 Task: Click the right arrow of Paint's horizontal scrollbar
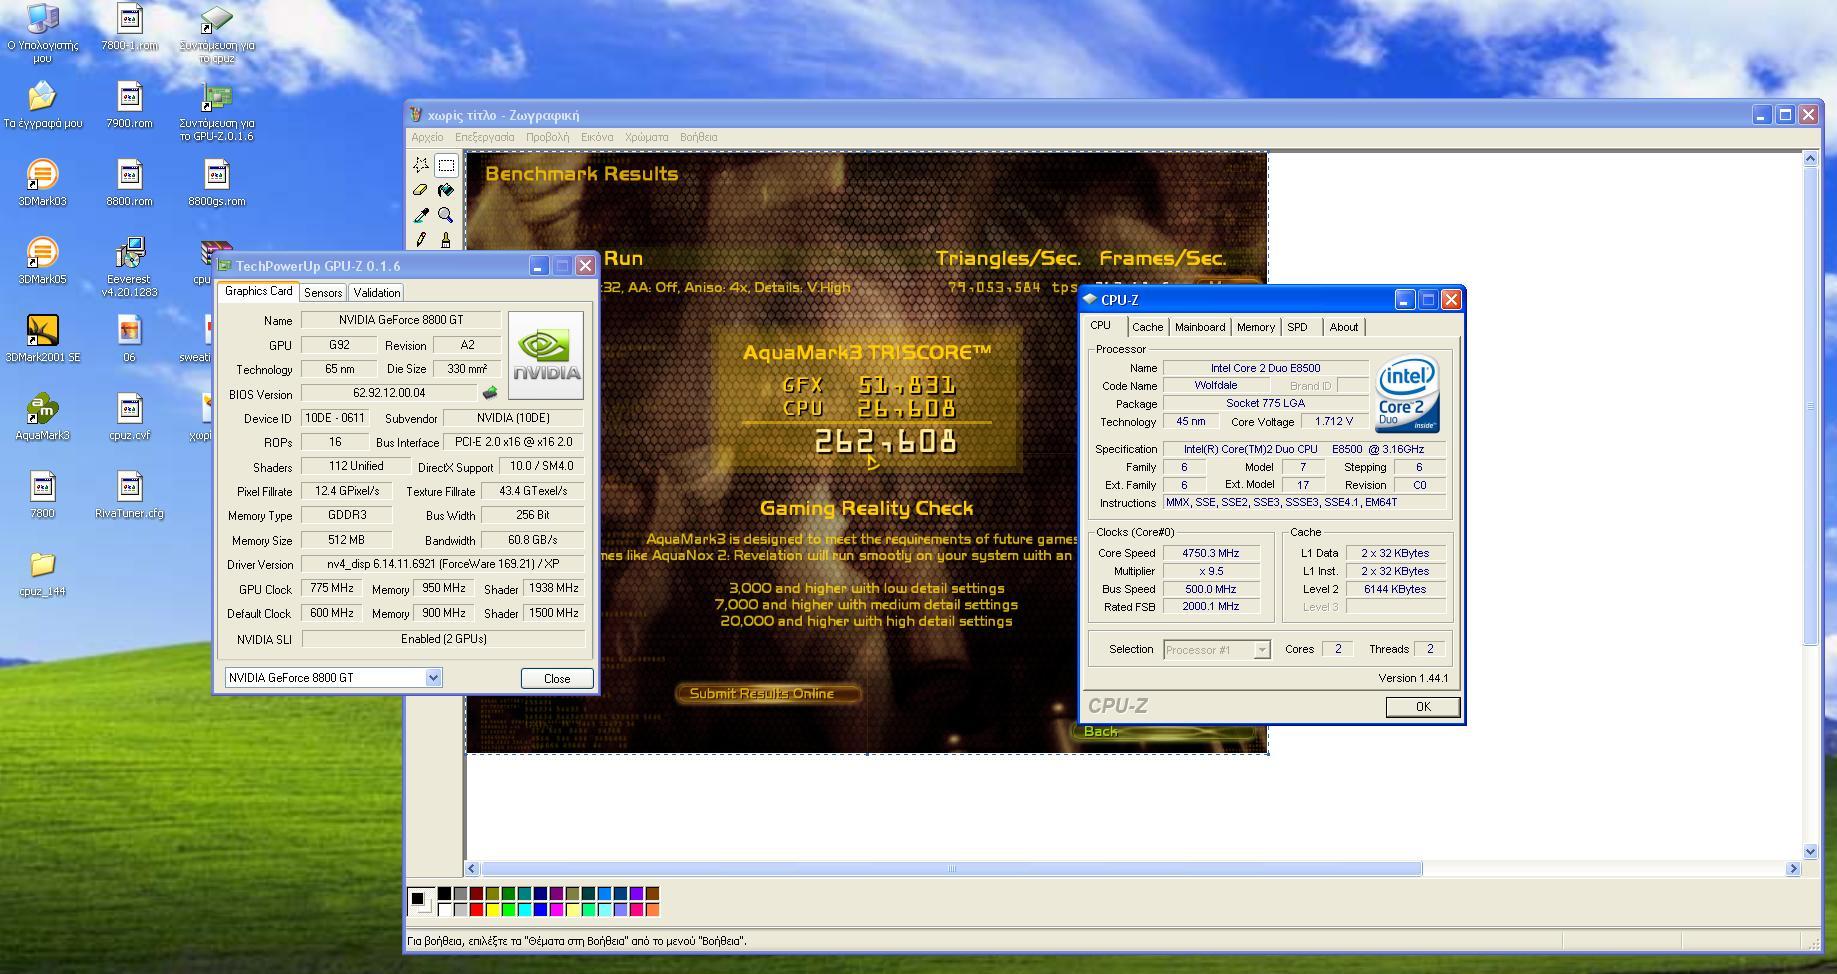[1793, 869]
